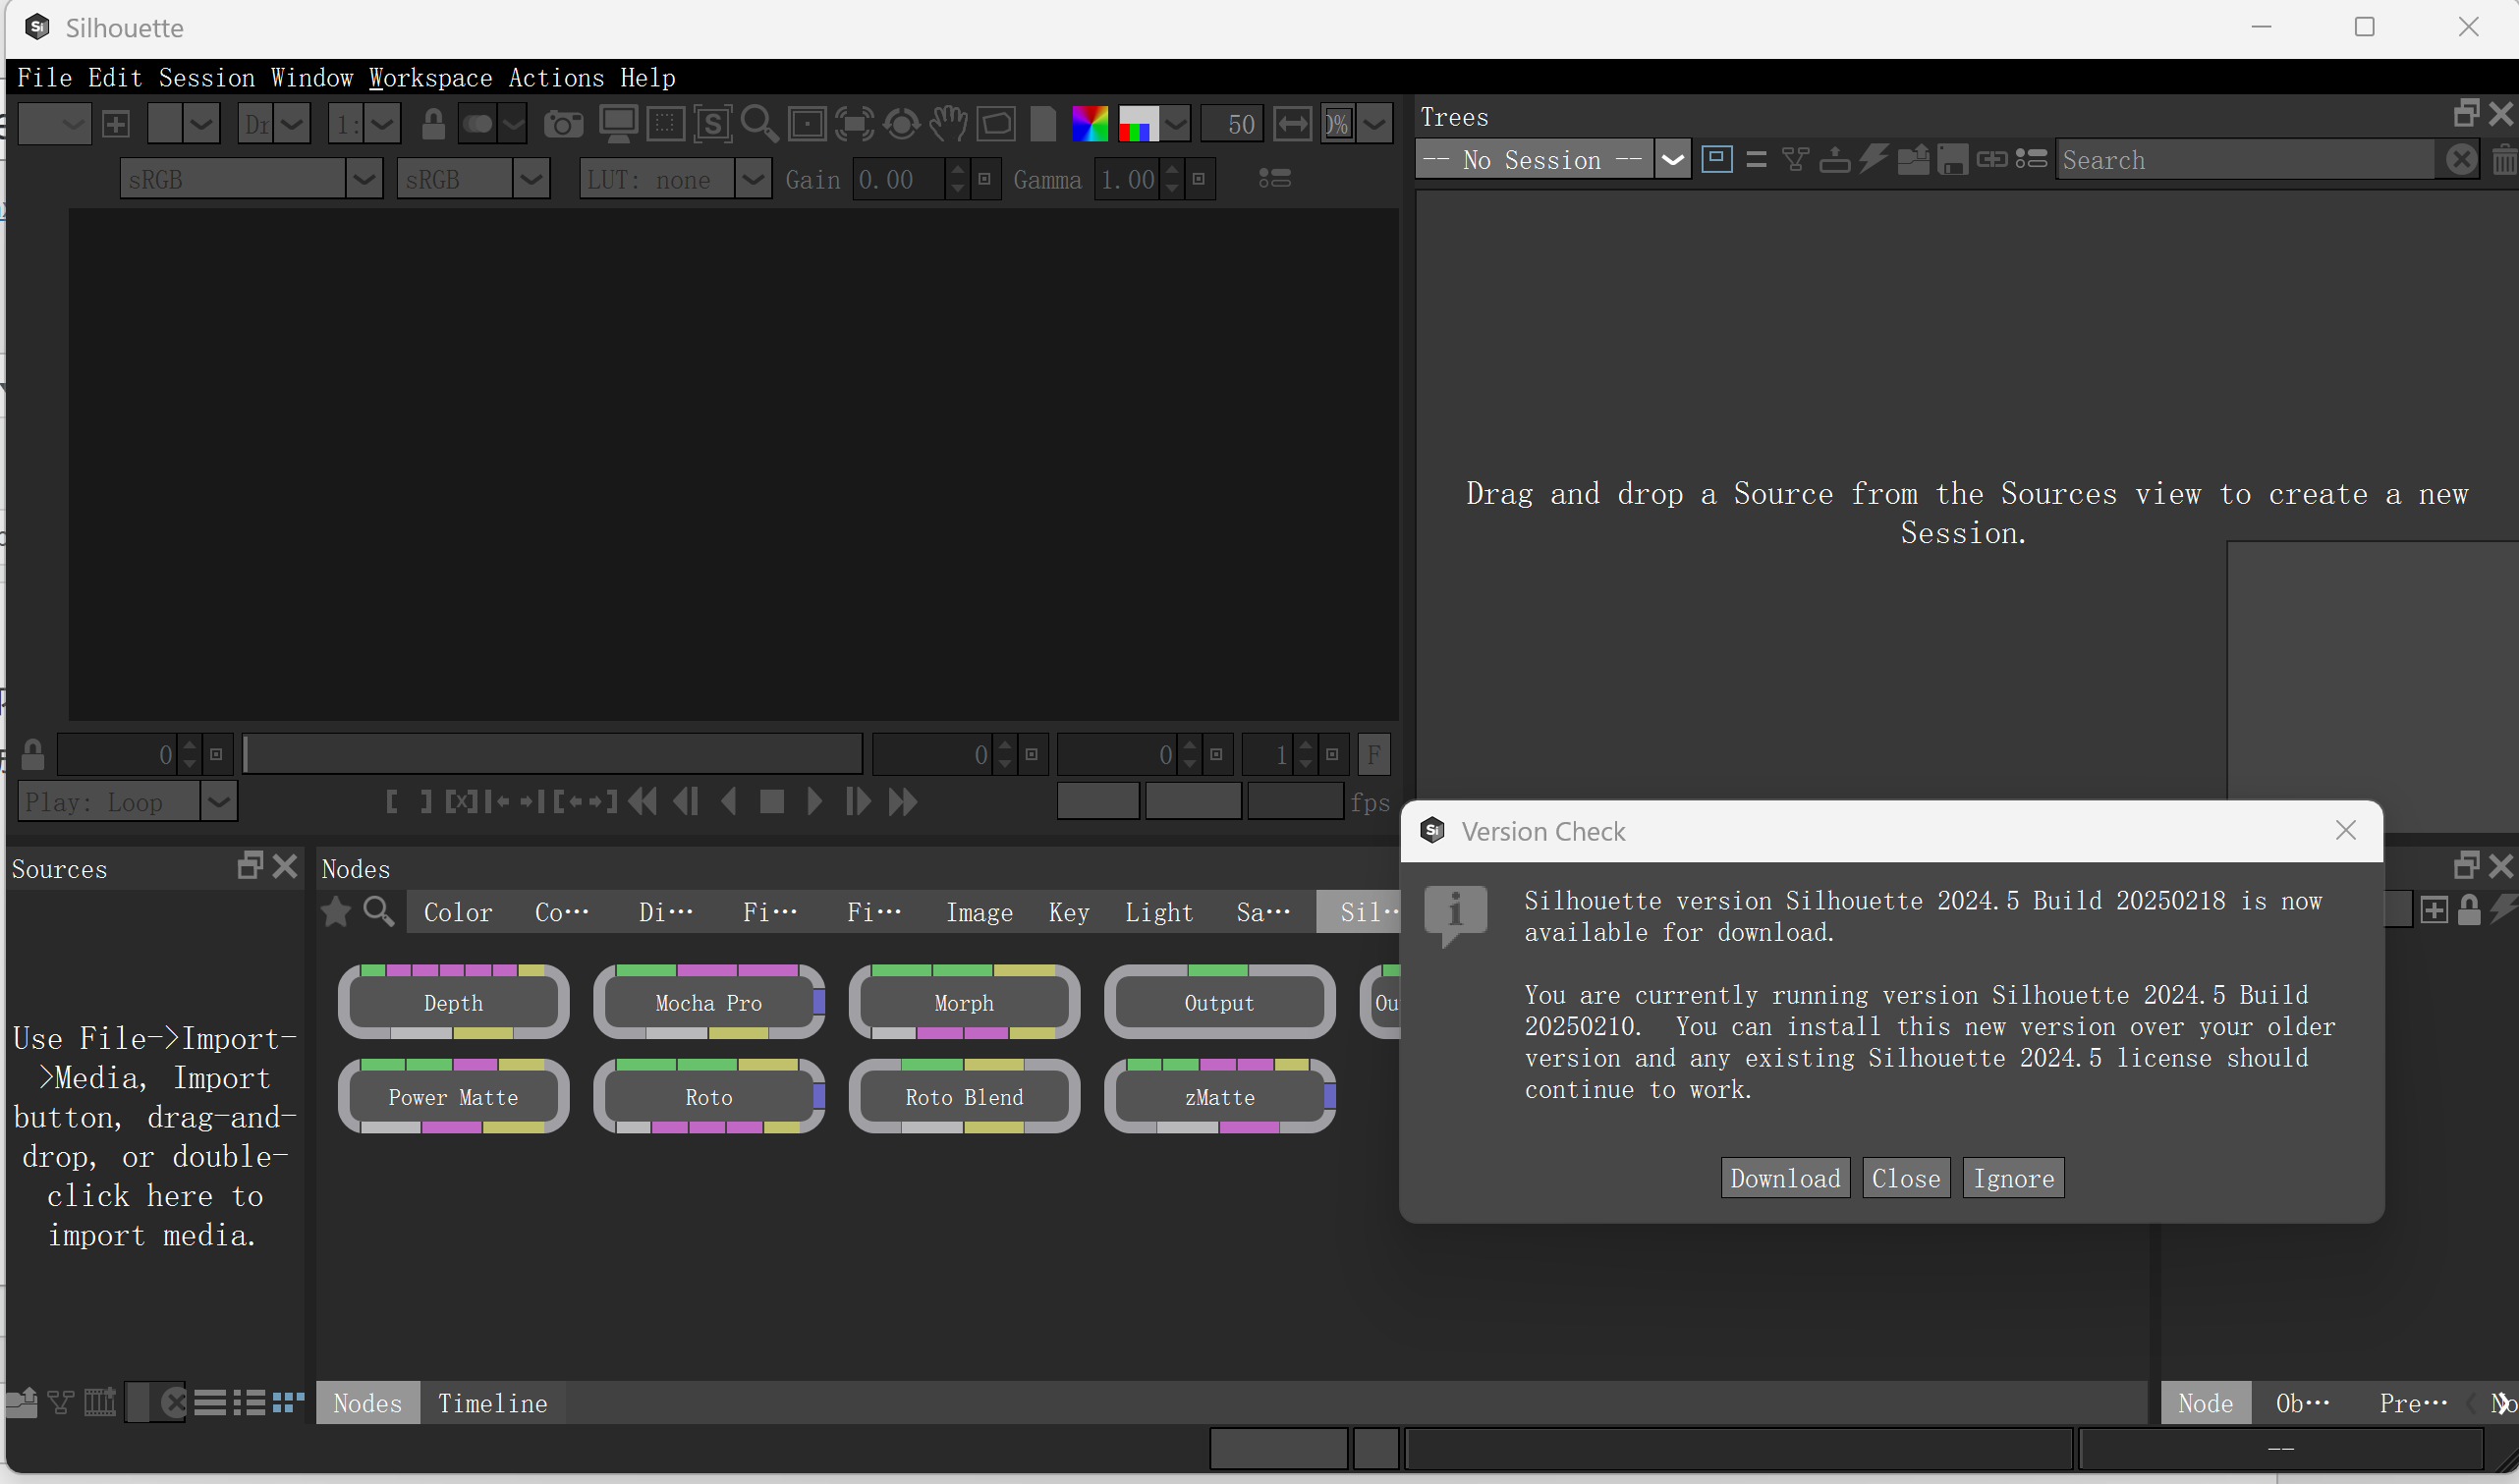Click the viewer options list icon beside Gamma
The image size is (2519, 1484).
1274,178
